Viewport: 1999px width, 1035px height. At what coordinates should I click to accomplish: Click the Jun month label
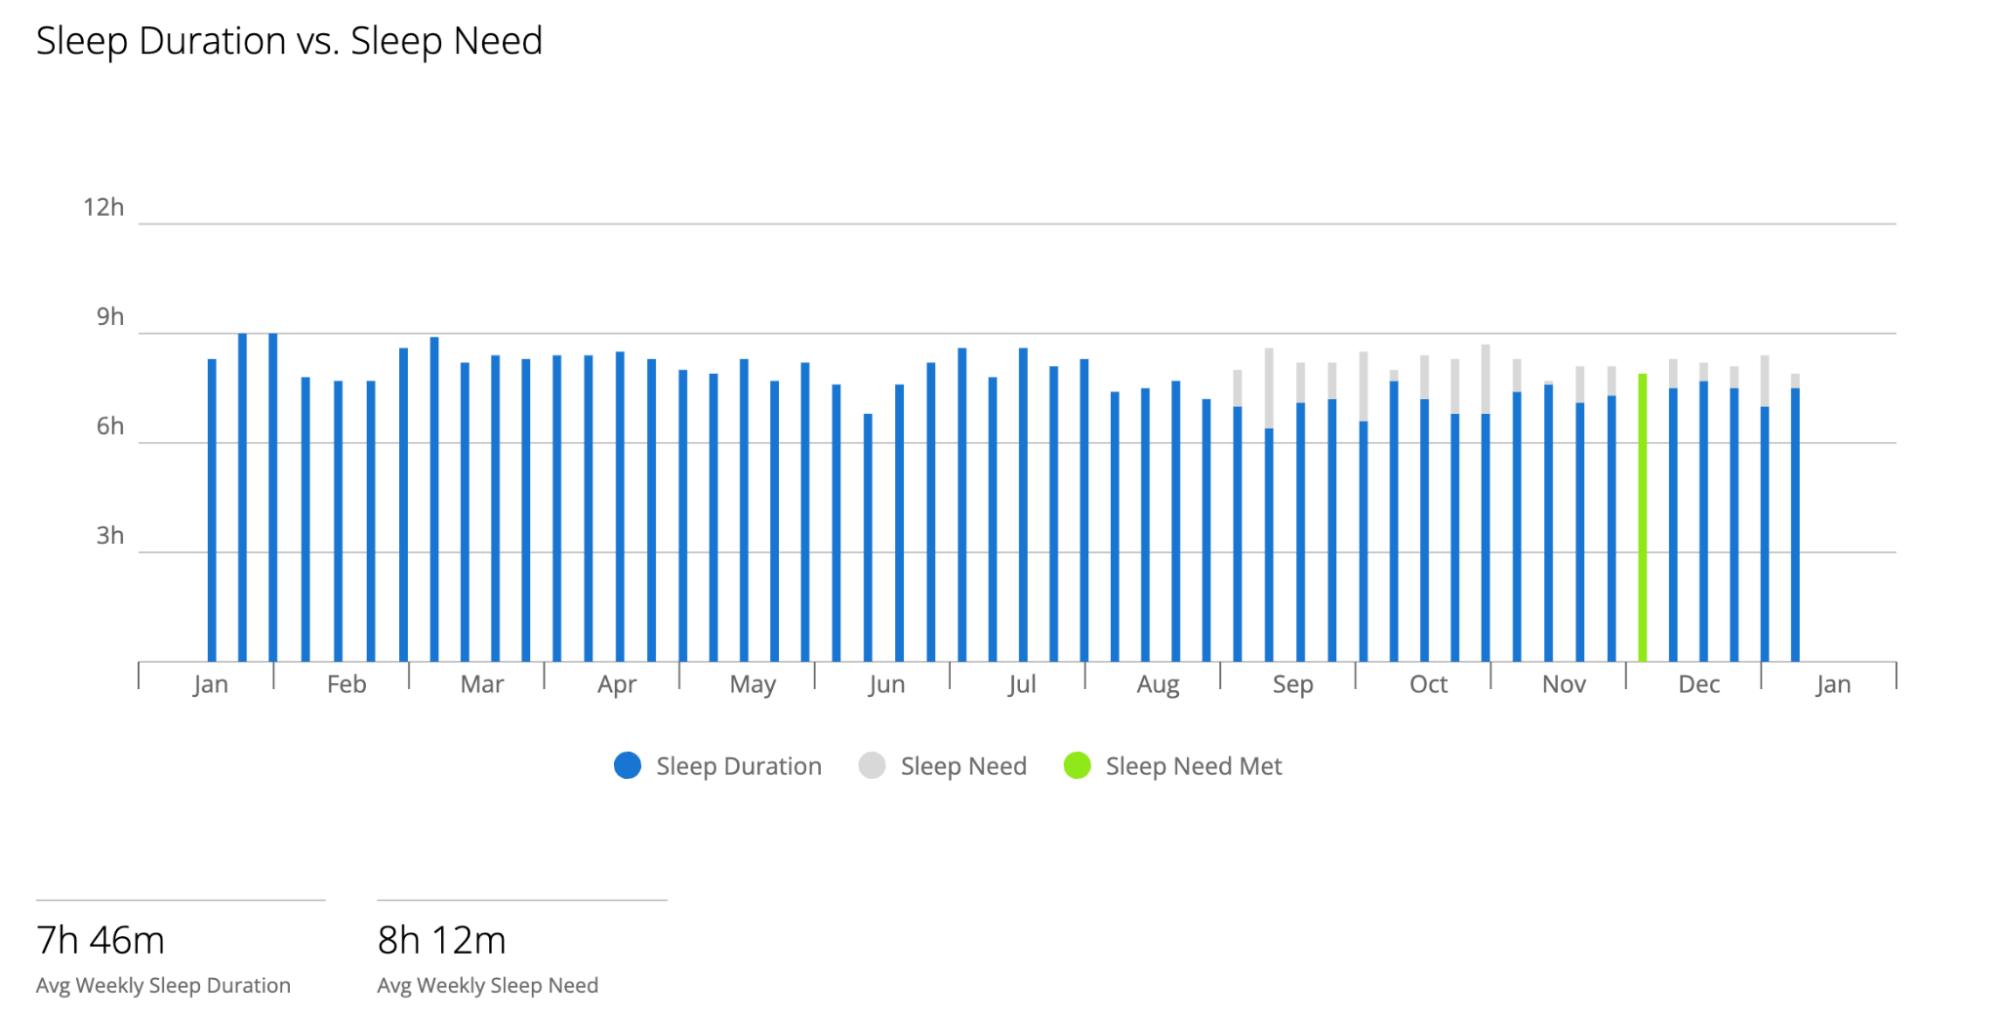tap(886, 685)
